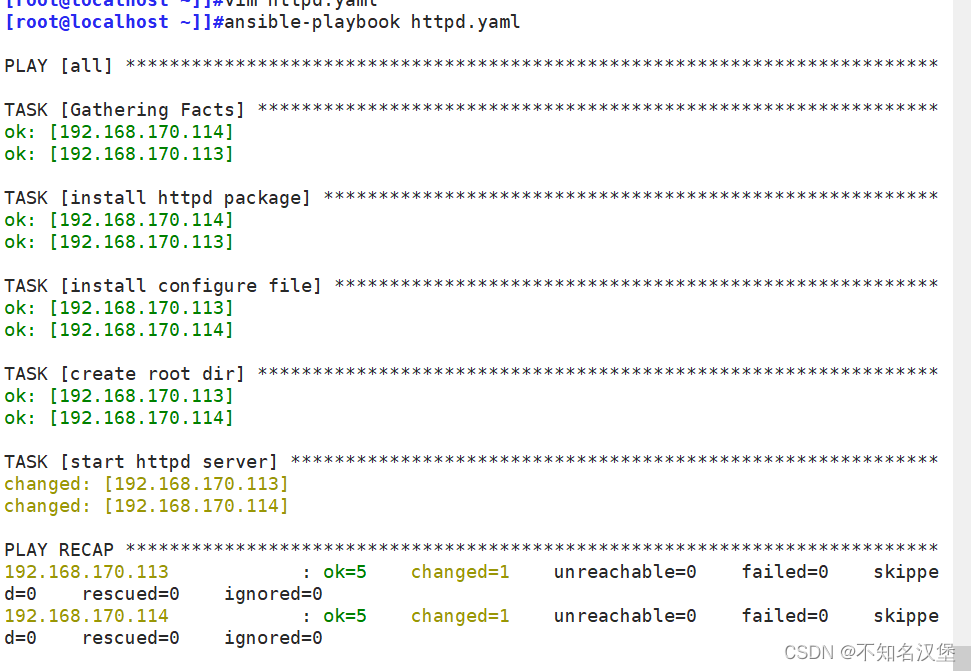
Task: Click ignored=0 below the 192.168.170.114 recap row
Action: point(273,638)
